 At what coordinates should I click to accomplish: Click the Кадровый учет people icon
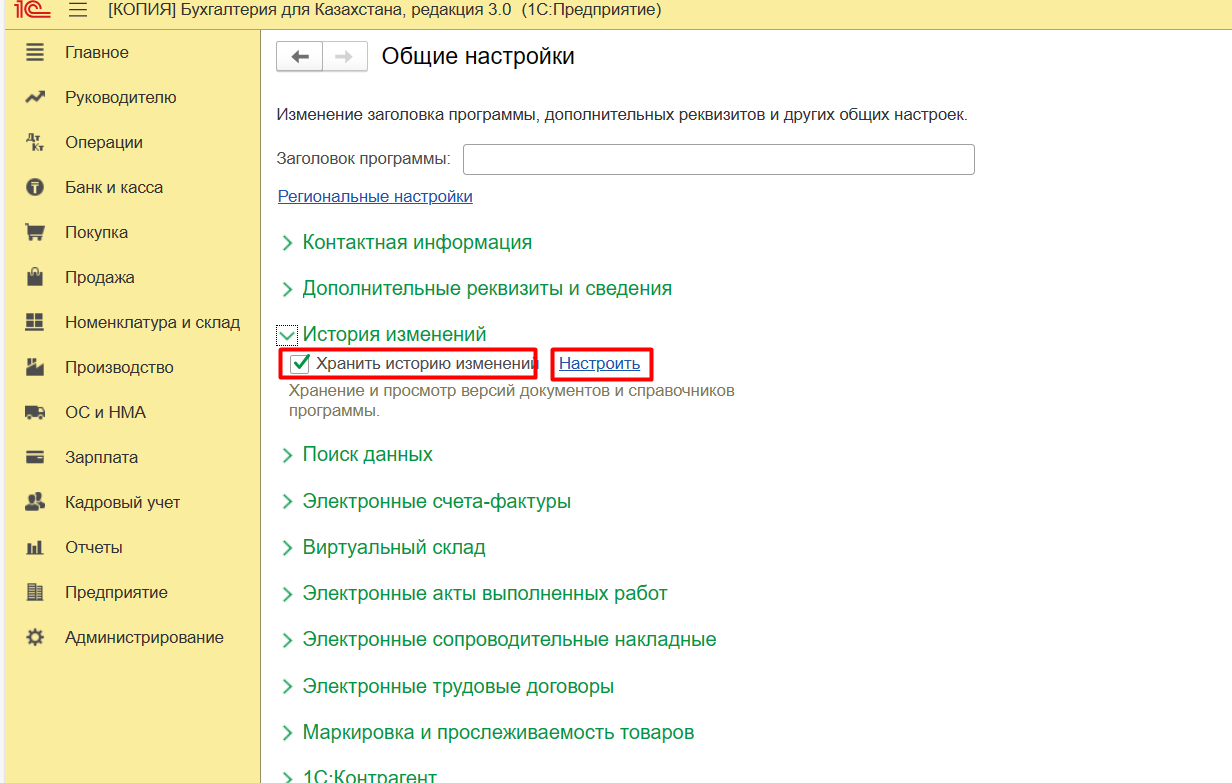(35, 502)
